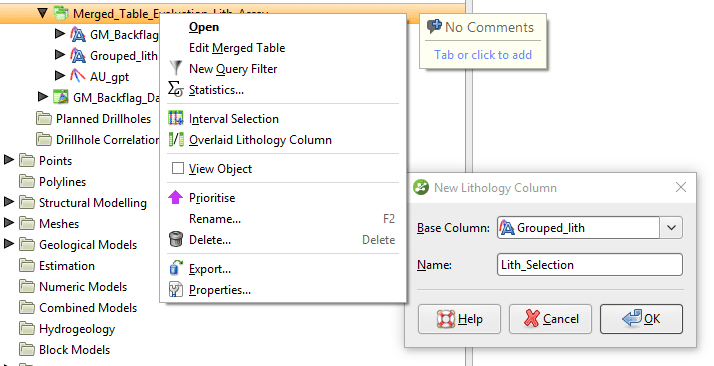Click the Tab or click to add link
The height and width of the screenshot is (366, 714).
[483, 55]
